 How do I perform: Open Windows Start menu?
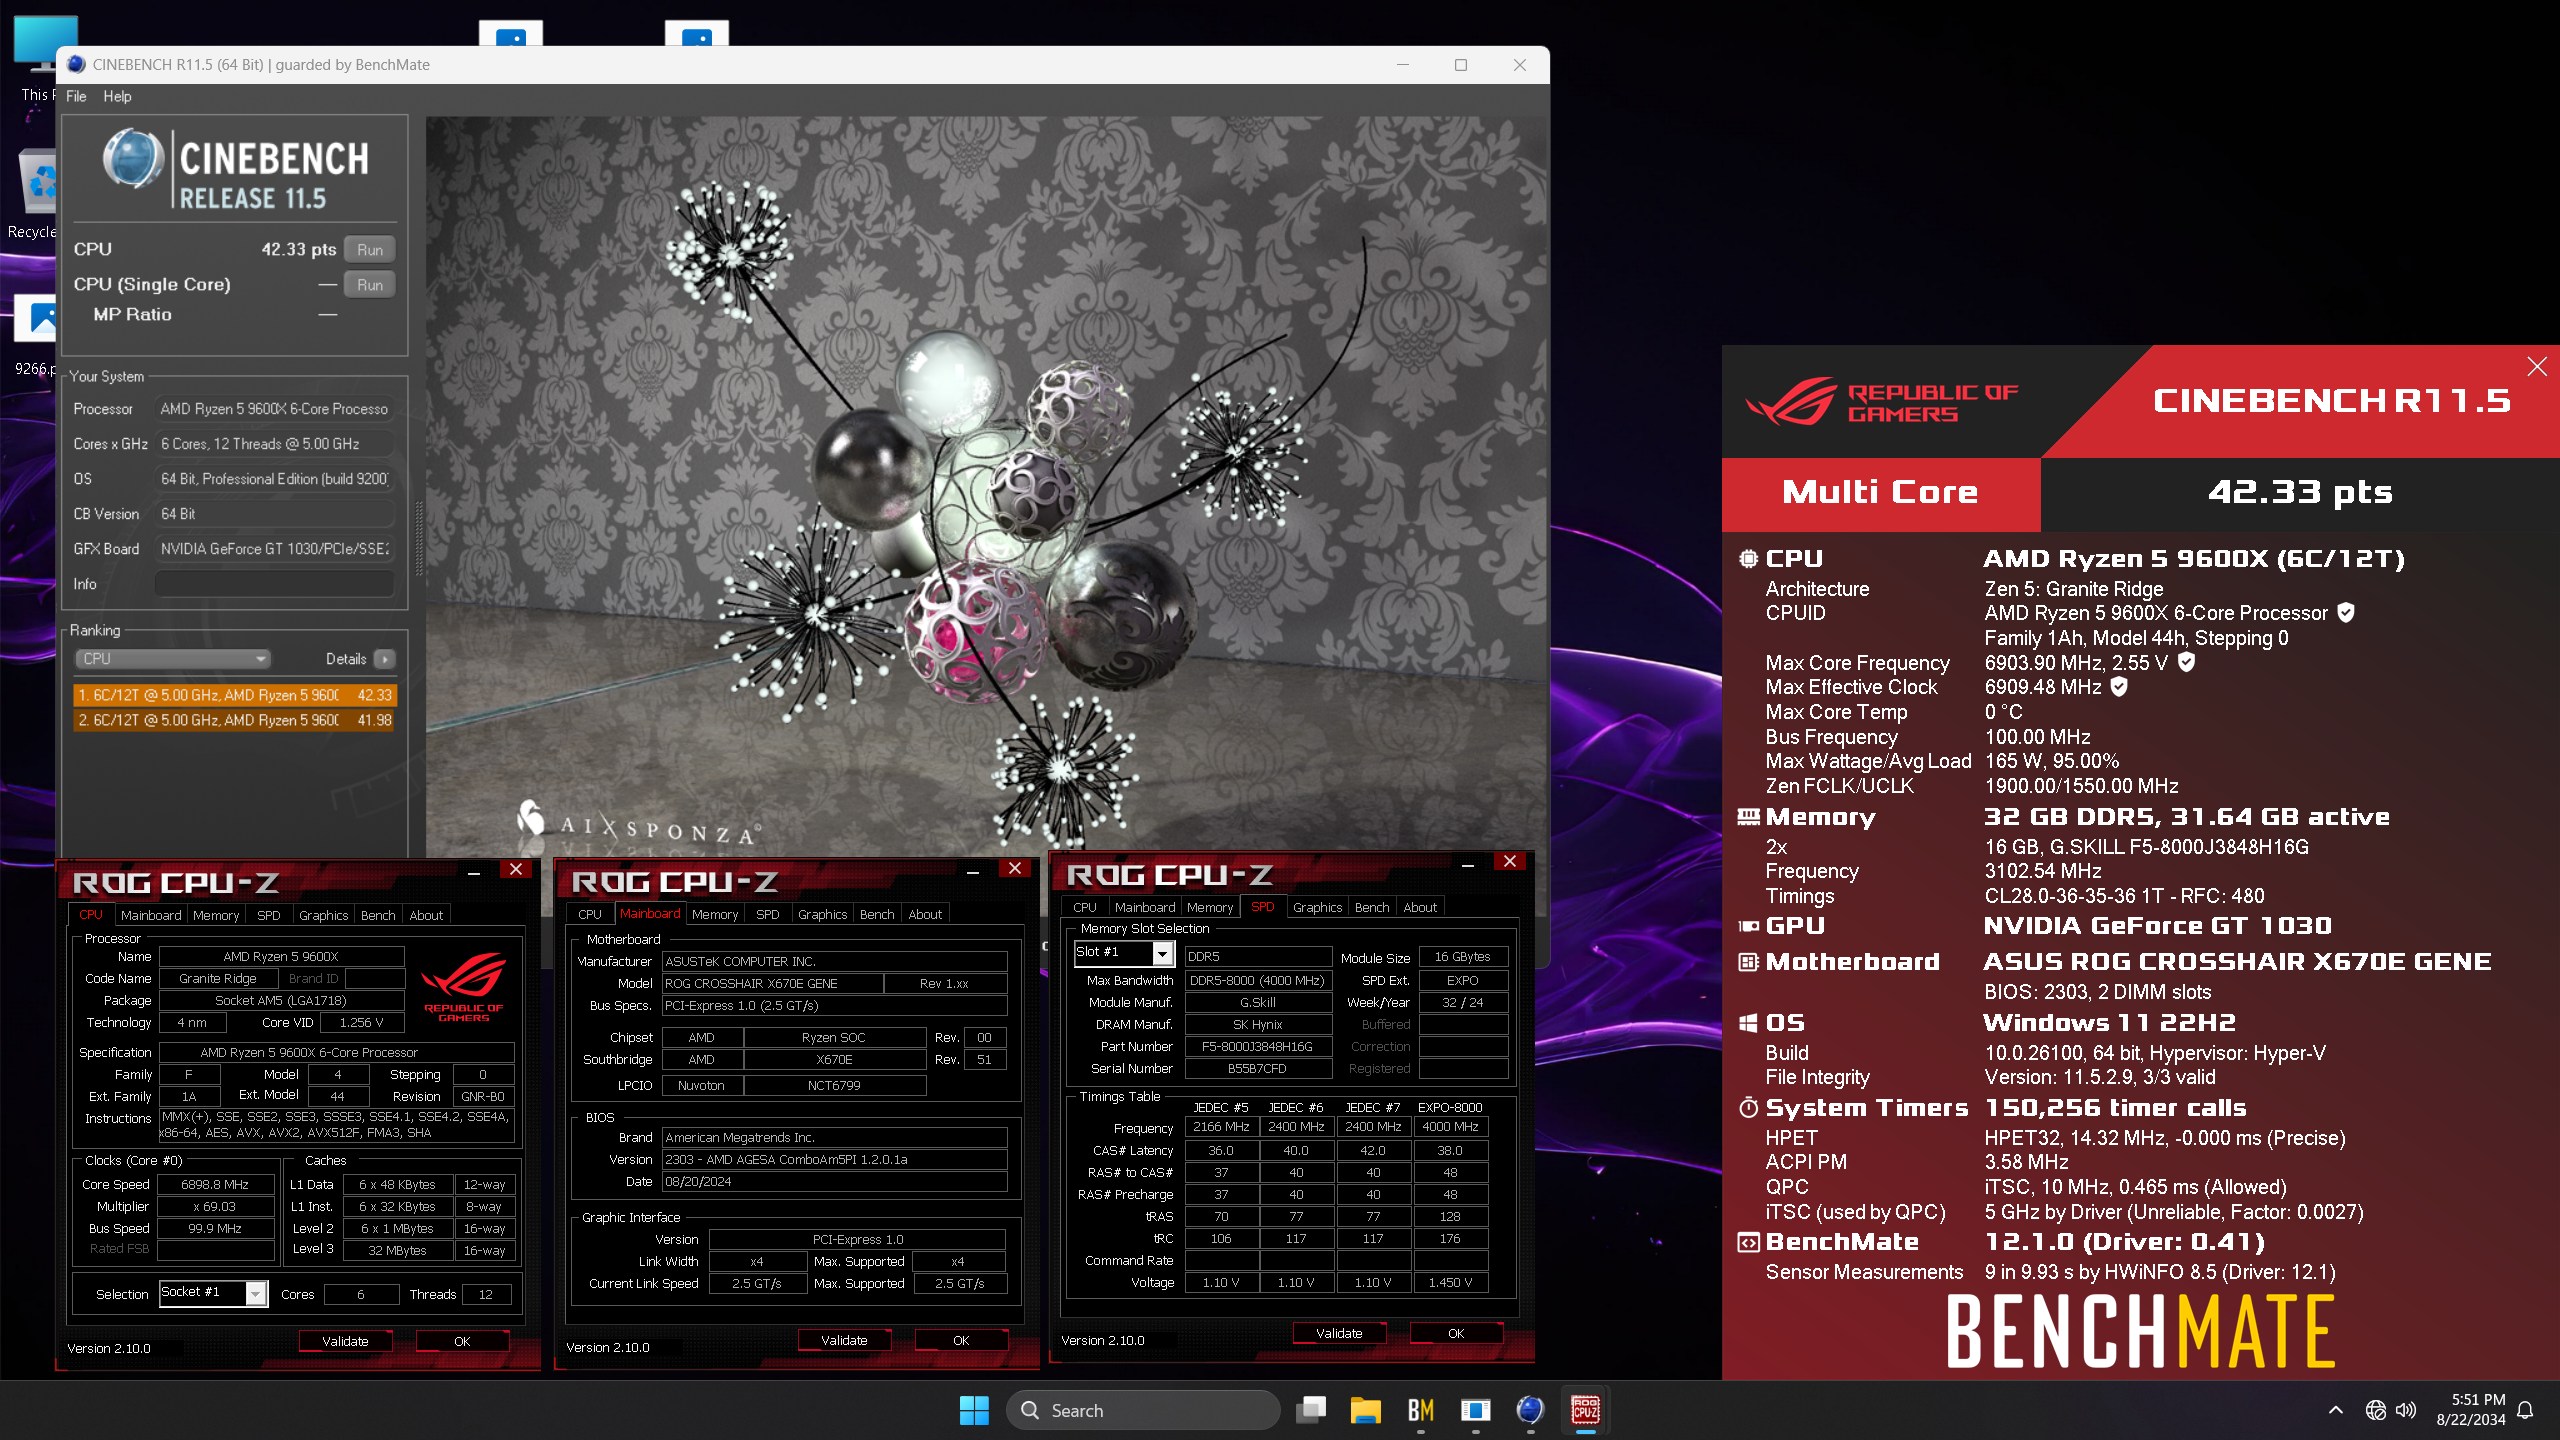973,1410
